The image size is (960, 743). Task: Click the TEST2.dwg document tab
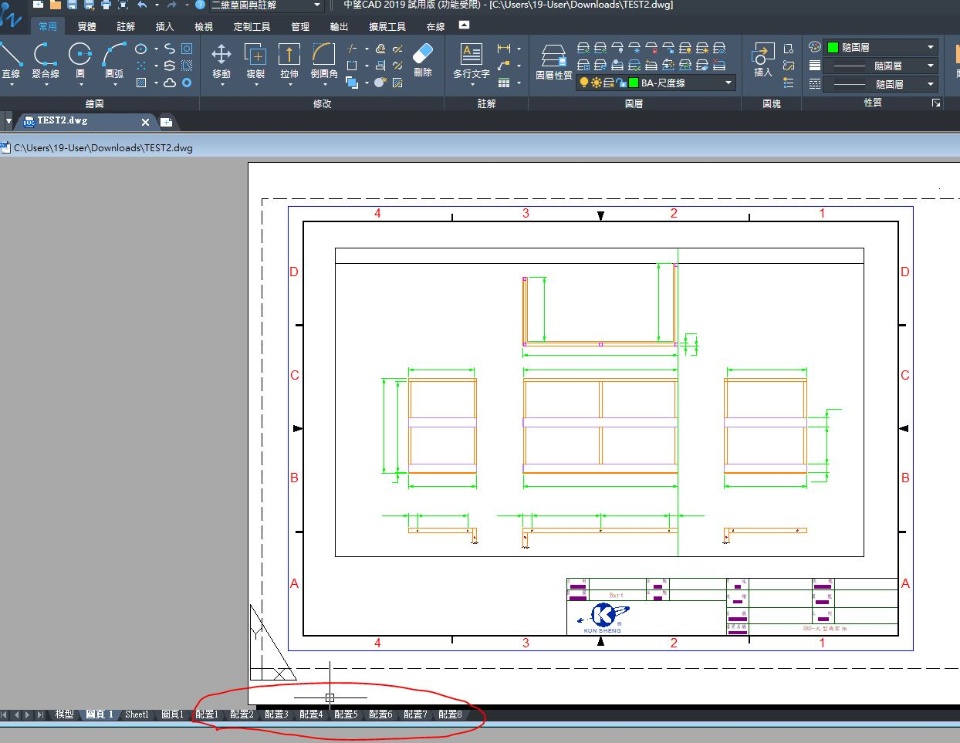point(85,121)
